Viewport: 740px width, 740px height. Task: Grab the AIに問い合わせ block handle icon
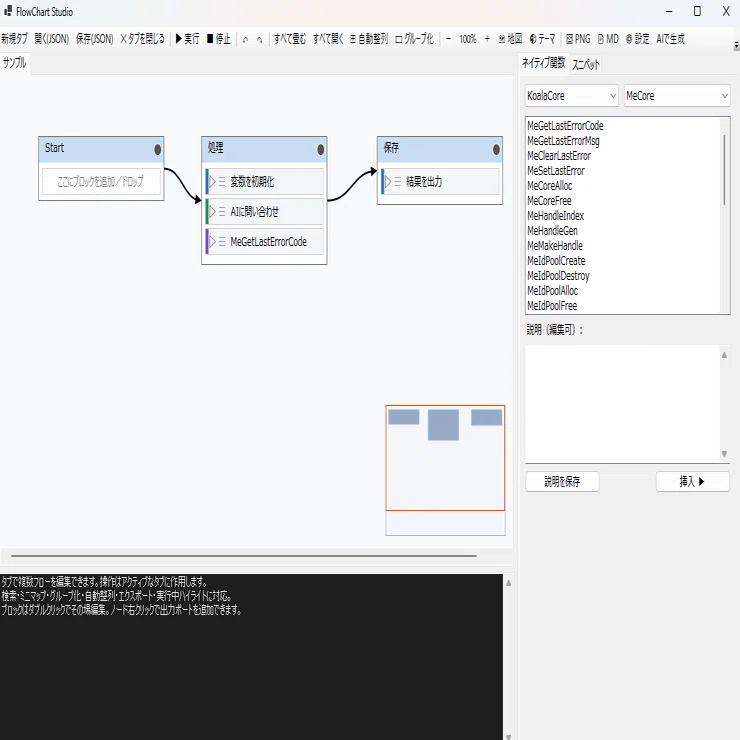point(222,211)
